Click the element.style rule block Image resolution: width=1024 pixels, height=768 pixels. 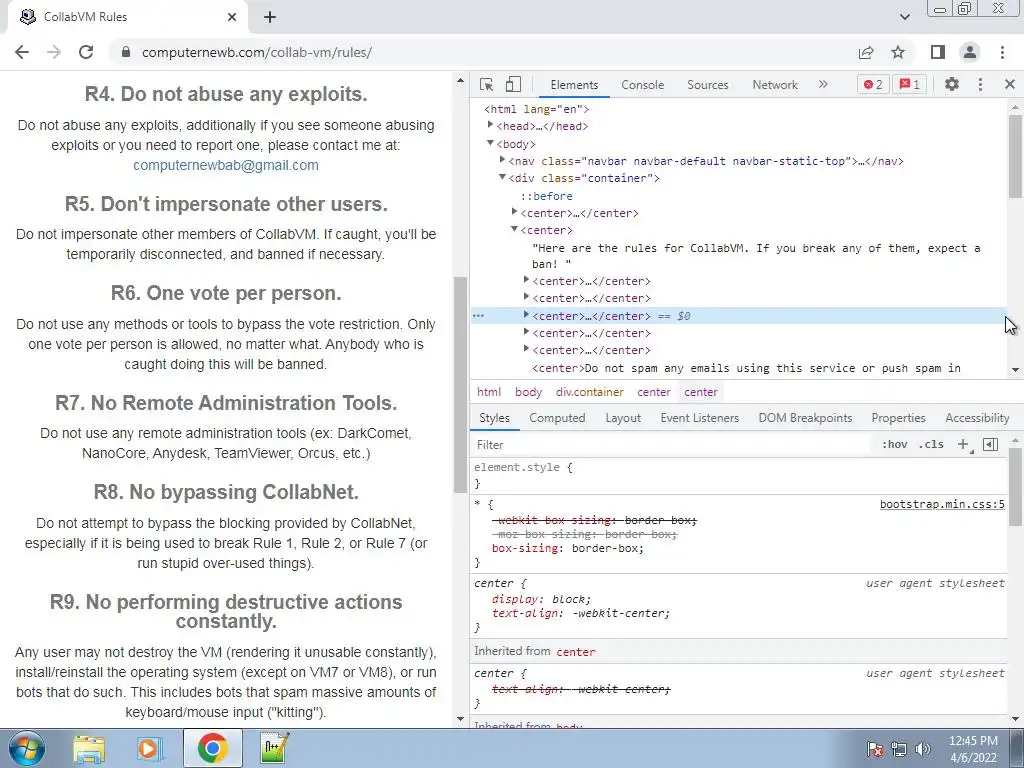pyautogui.click(x=739, y=475)
